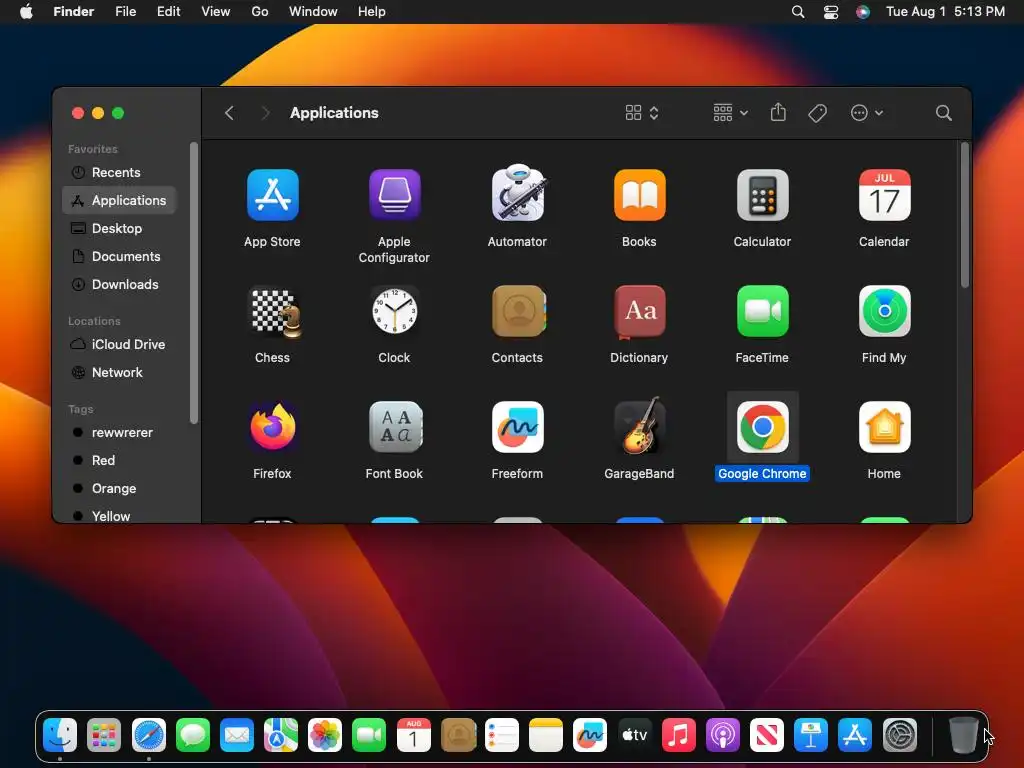Viewport: 1024px width, 768px height.
Task: Go back with the left chevron
Action: point(229,113)
